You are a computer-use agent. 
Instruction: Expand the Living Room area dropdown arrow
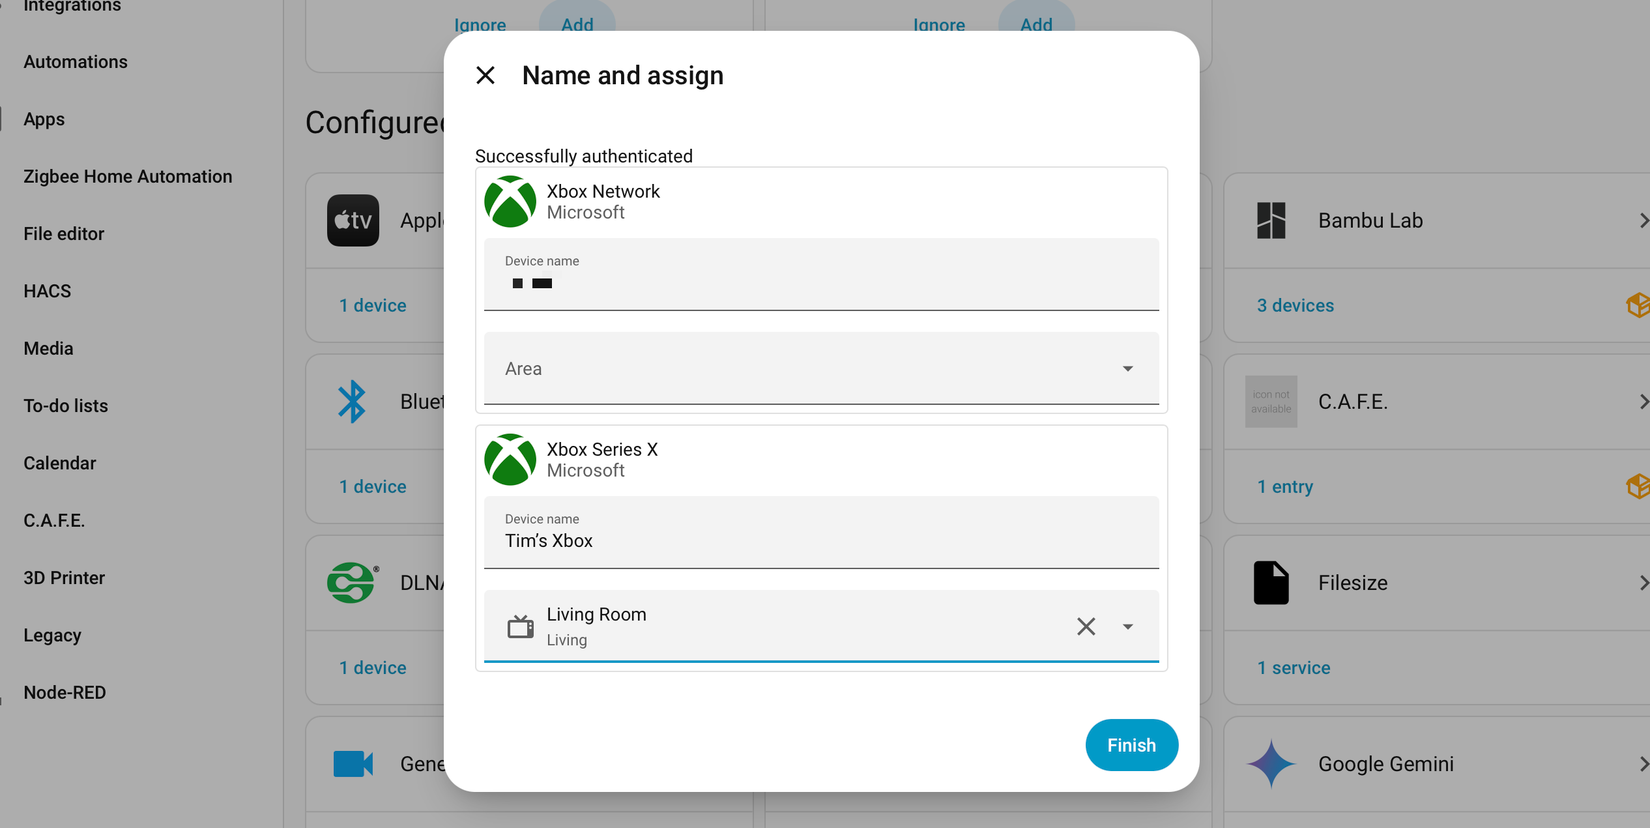(x=1128, y=627)
